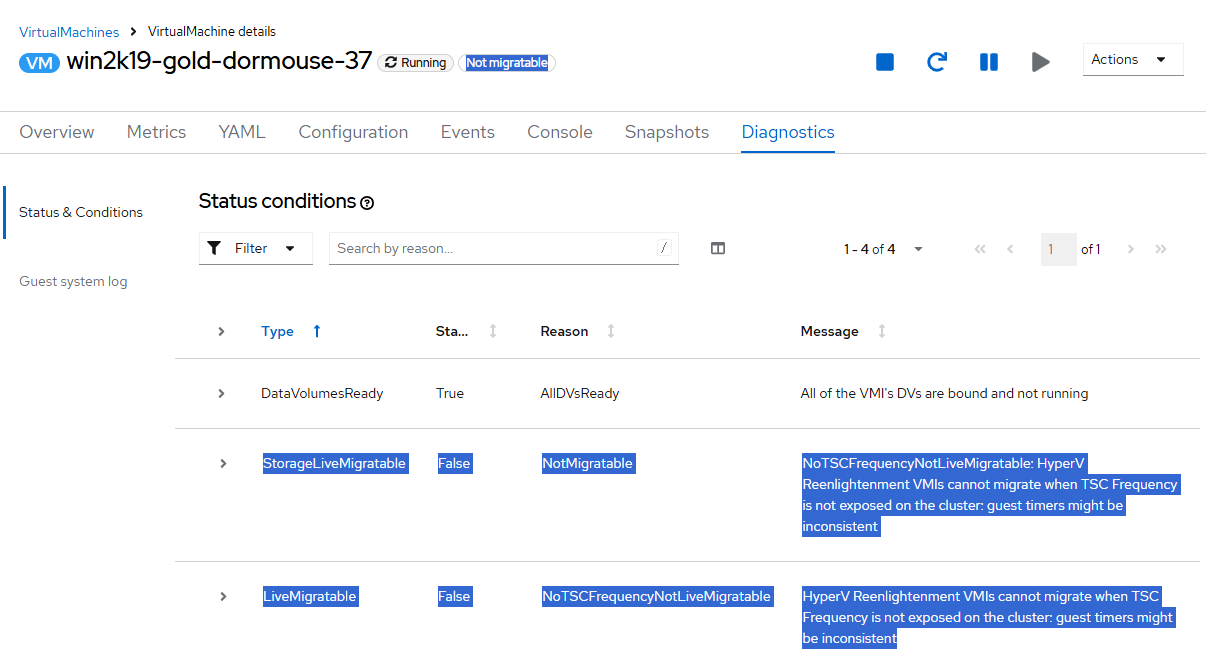Switch to the Snapshots tab
The image size is (1207, 667).
pos(667,132)
